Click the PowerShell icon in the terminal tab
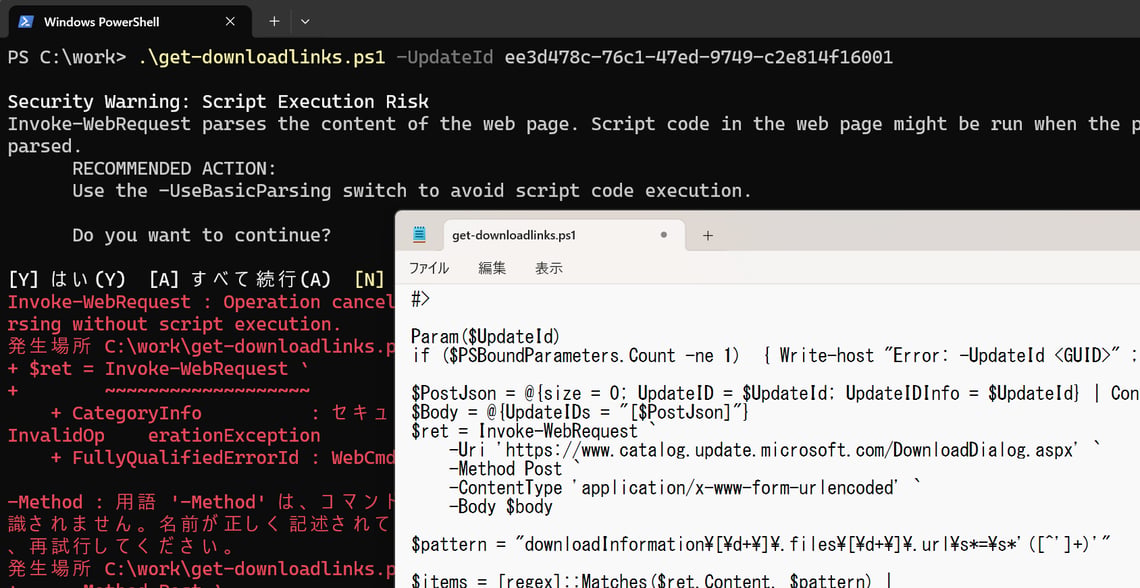Viewport: 1140px width, 588px height. 25,22
